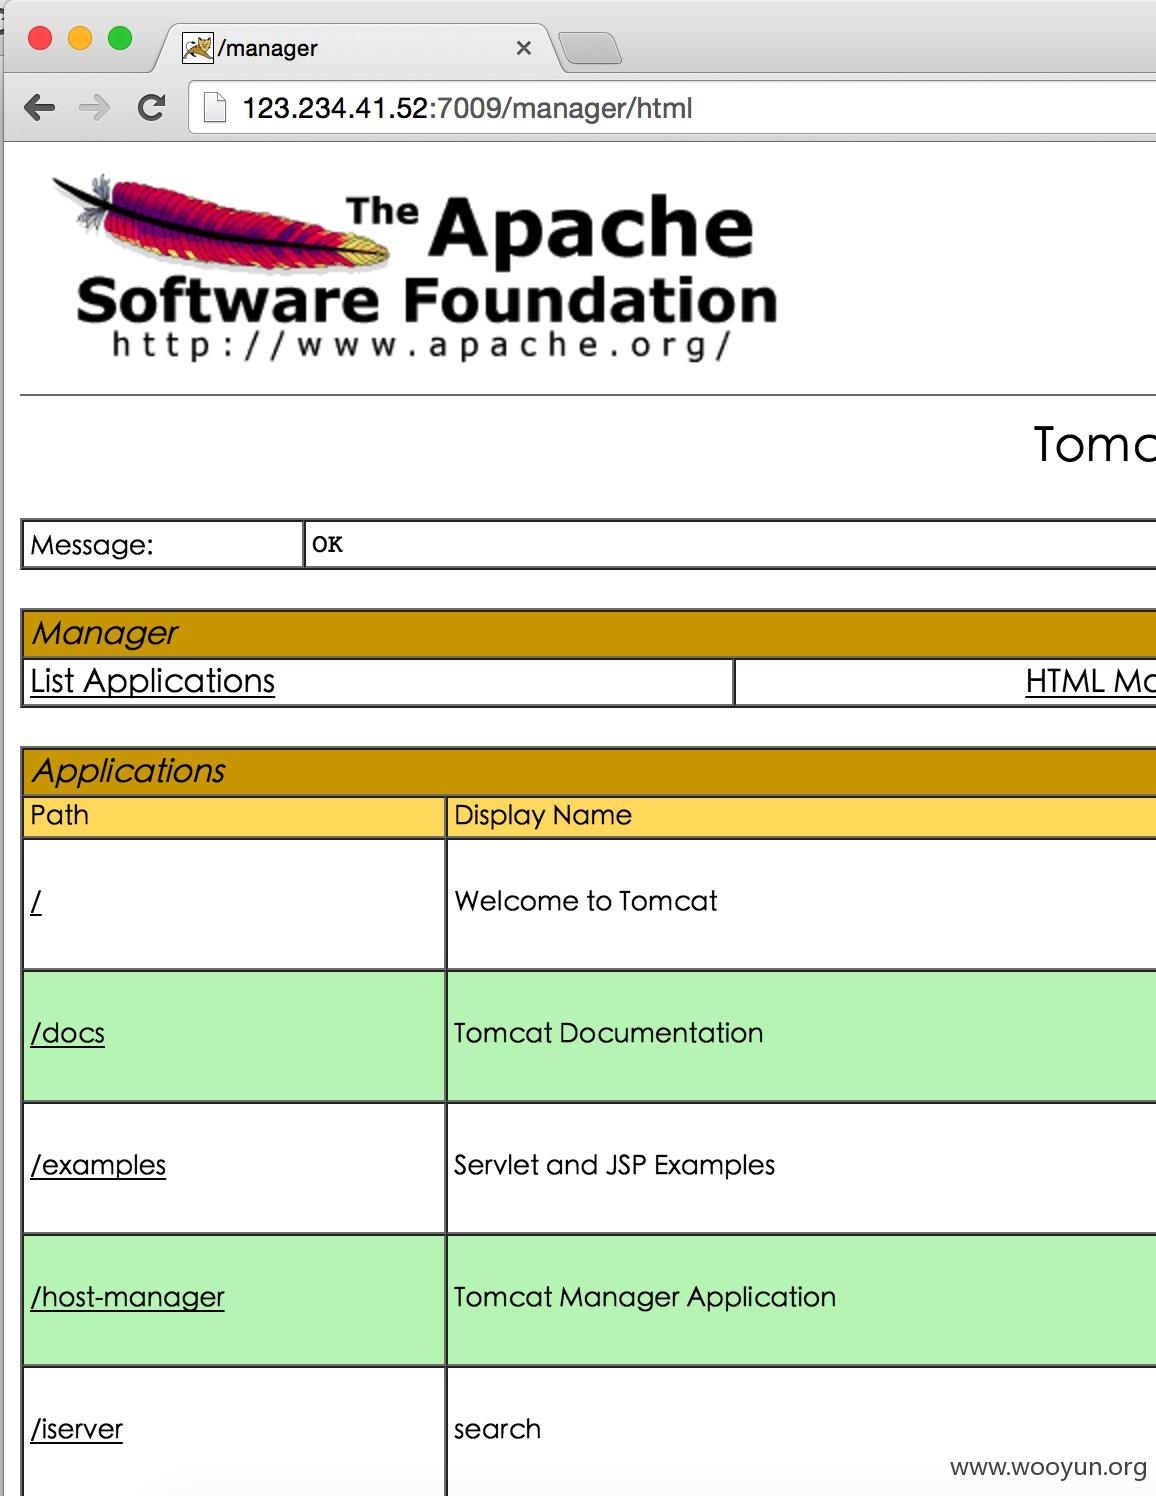
Task: Open the /docs application link
Action: click(x=68, y=1033)
